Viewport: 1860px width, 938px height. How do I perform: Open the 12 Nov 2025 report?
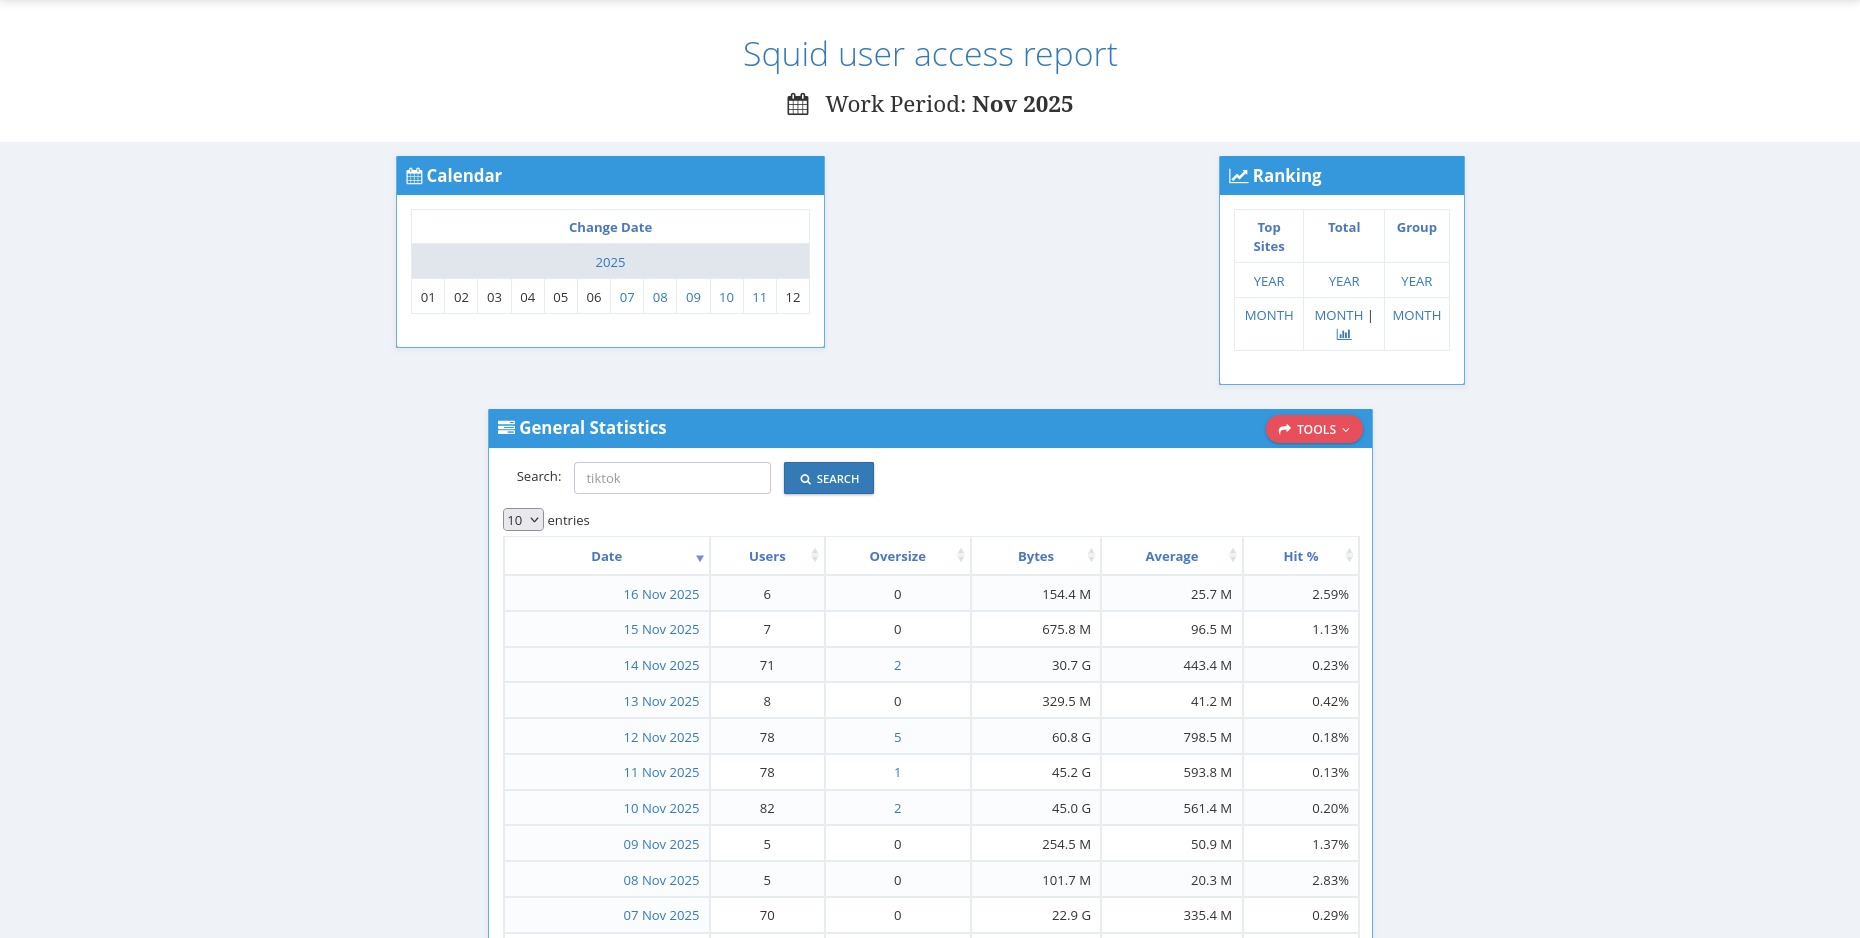click(x=661, y=737)
